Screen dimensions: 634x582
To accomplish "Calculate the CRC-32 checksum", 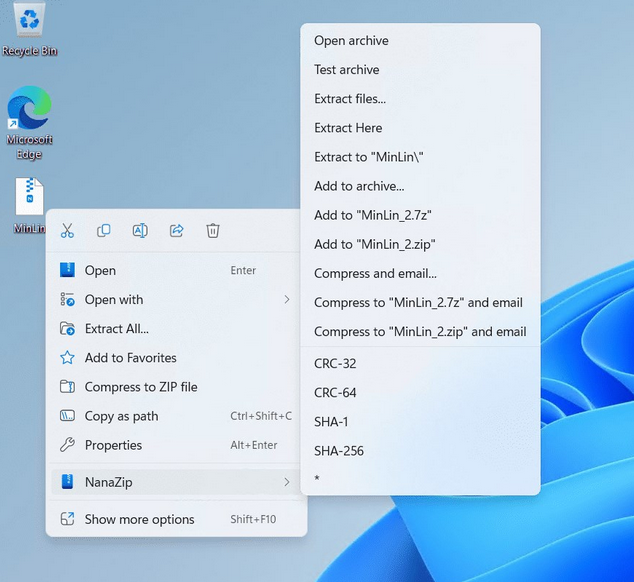I will click(421, 364).
